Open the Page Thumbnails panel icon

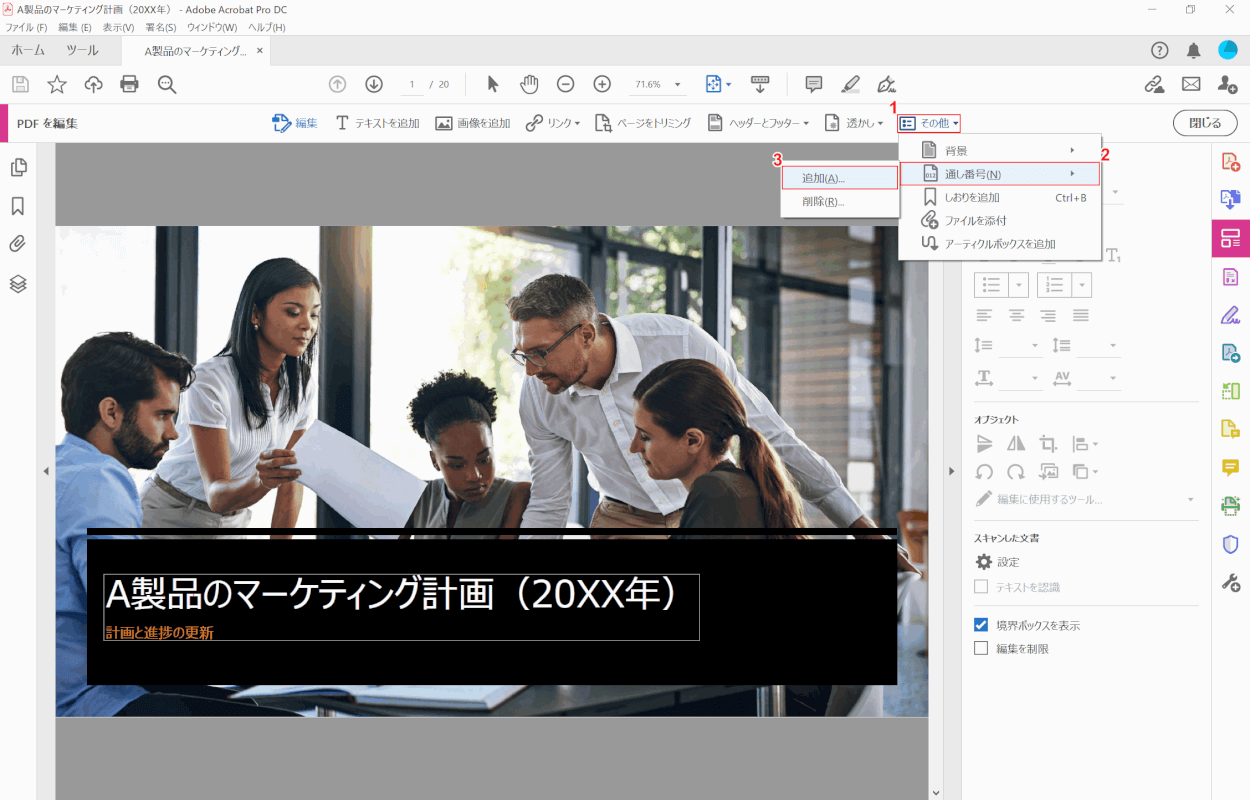click(17, 167)
